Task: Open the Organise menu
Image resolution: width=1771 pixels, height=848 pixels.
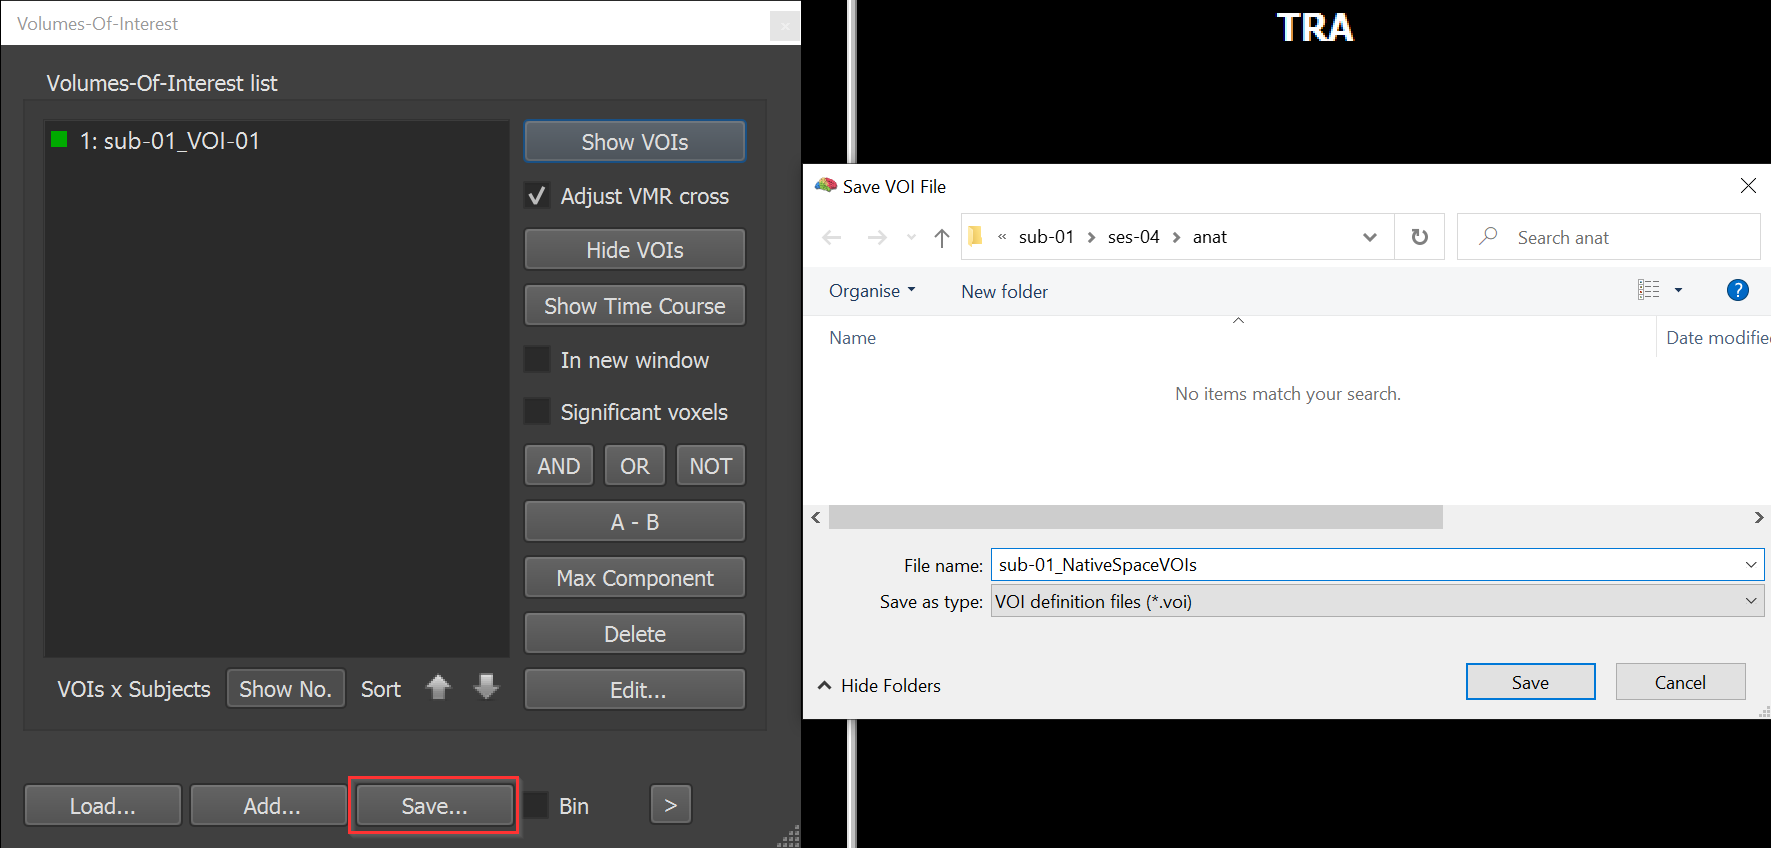Action: coord(872,291)
